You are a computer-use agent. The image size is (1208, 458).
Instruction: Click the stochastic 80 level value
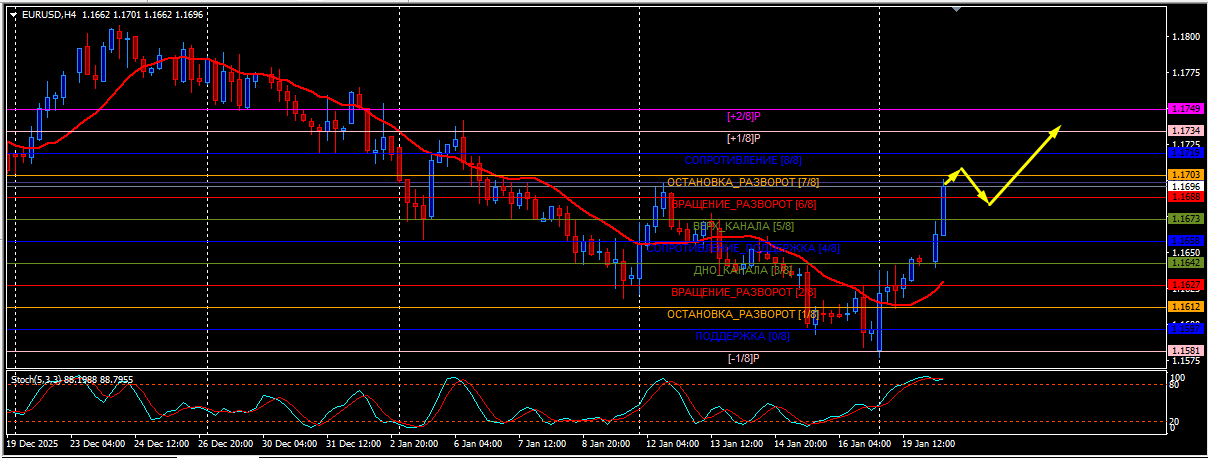[1176, 384]
